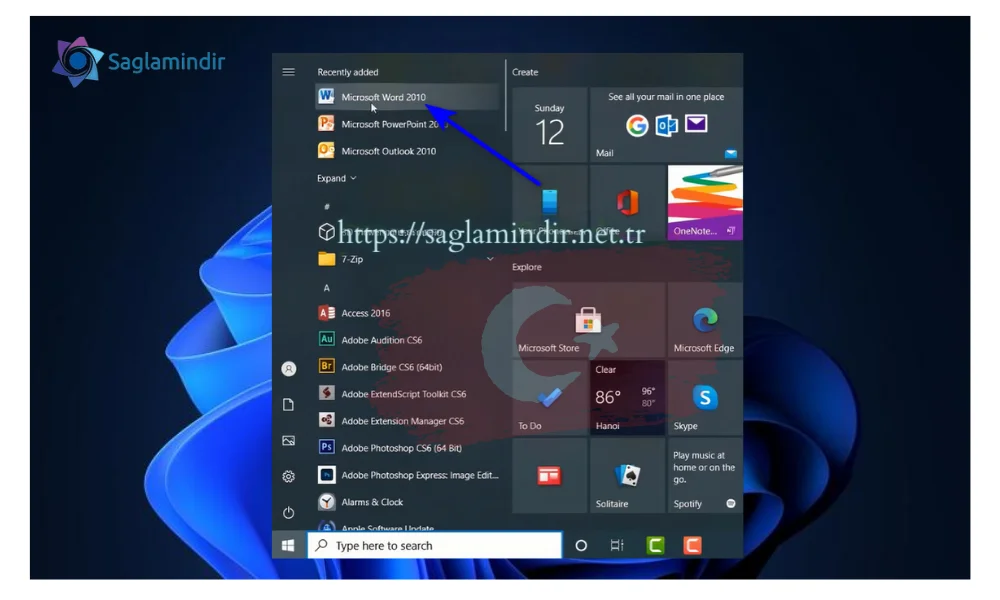Open Adobe Bridge CS6 (64bit)

tap(407, 367)
